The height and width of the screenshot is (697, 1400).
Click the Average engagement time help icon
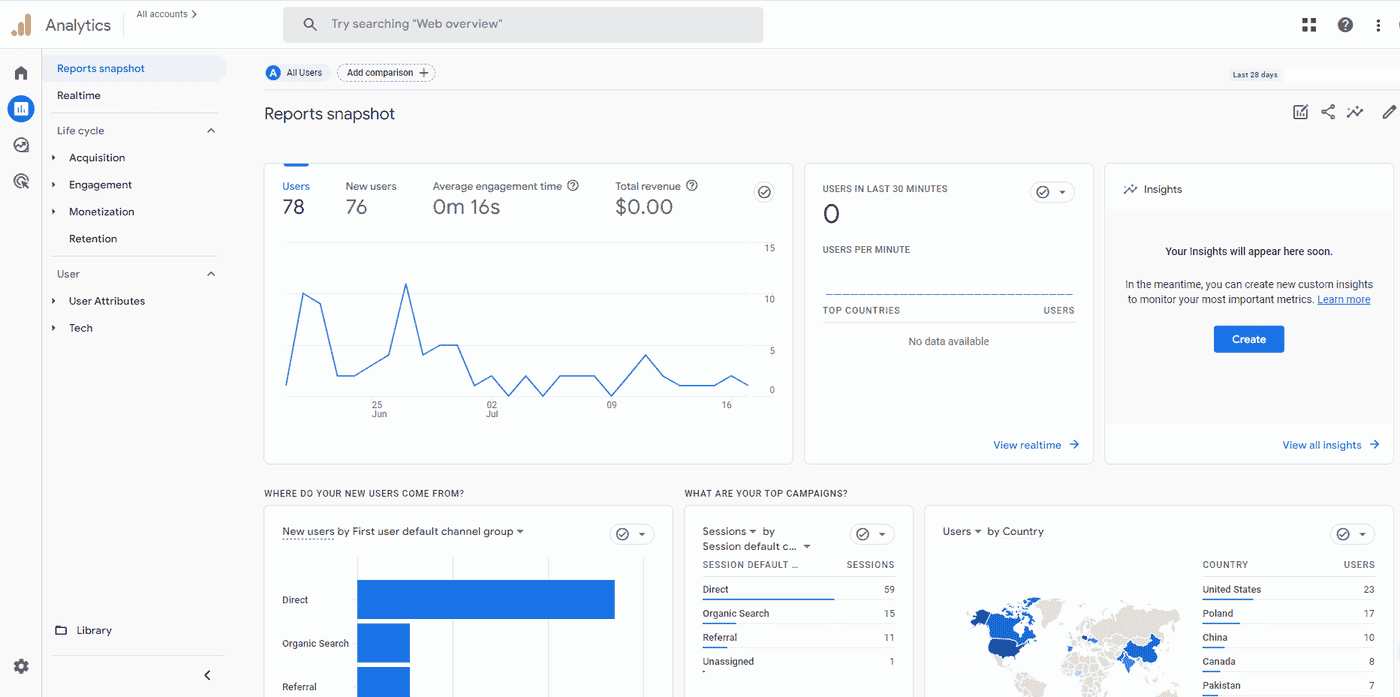[x=573, y=186]
